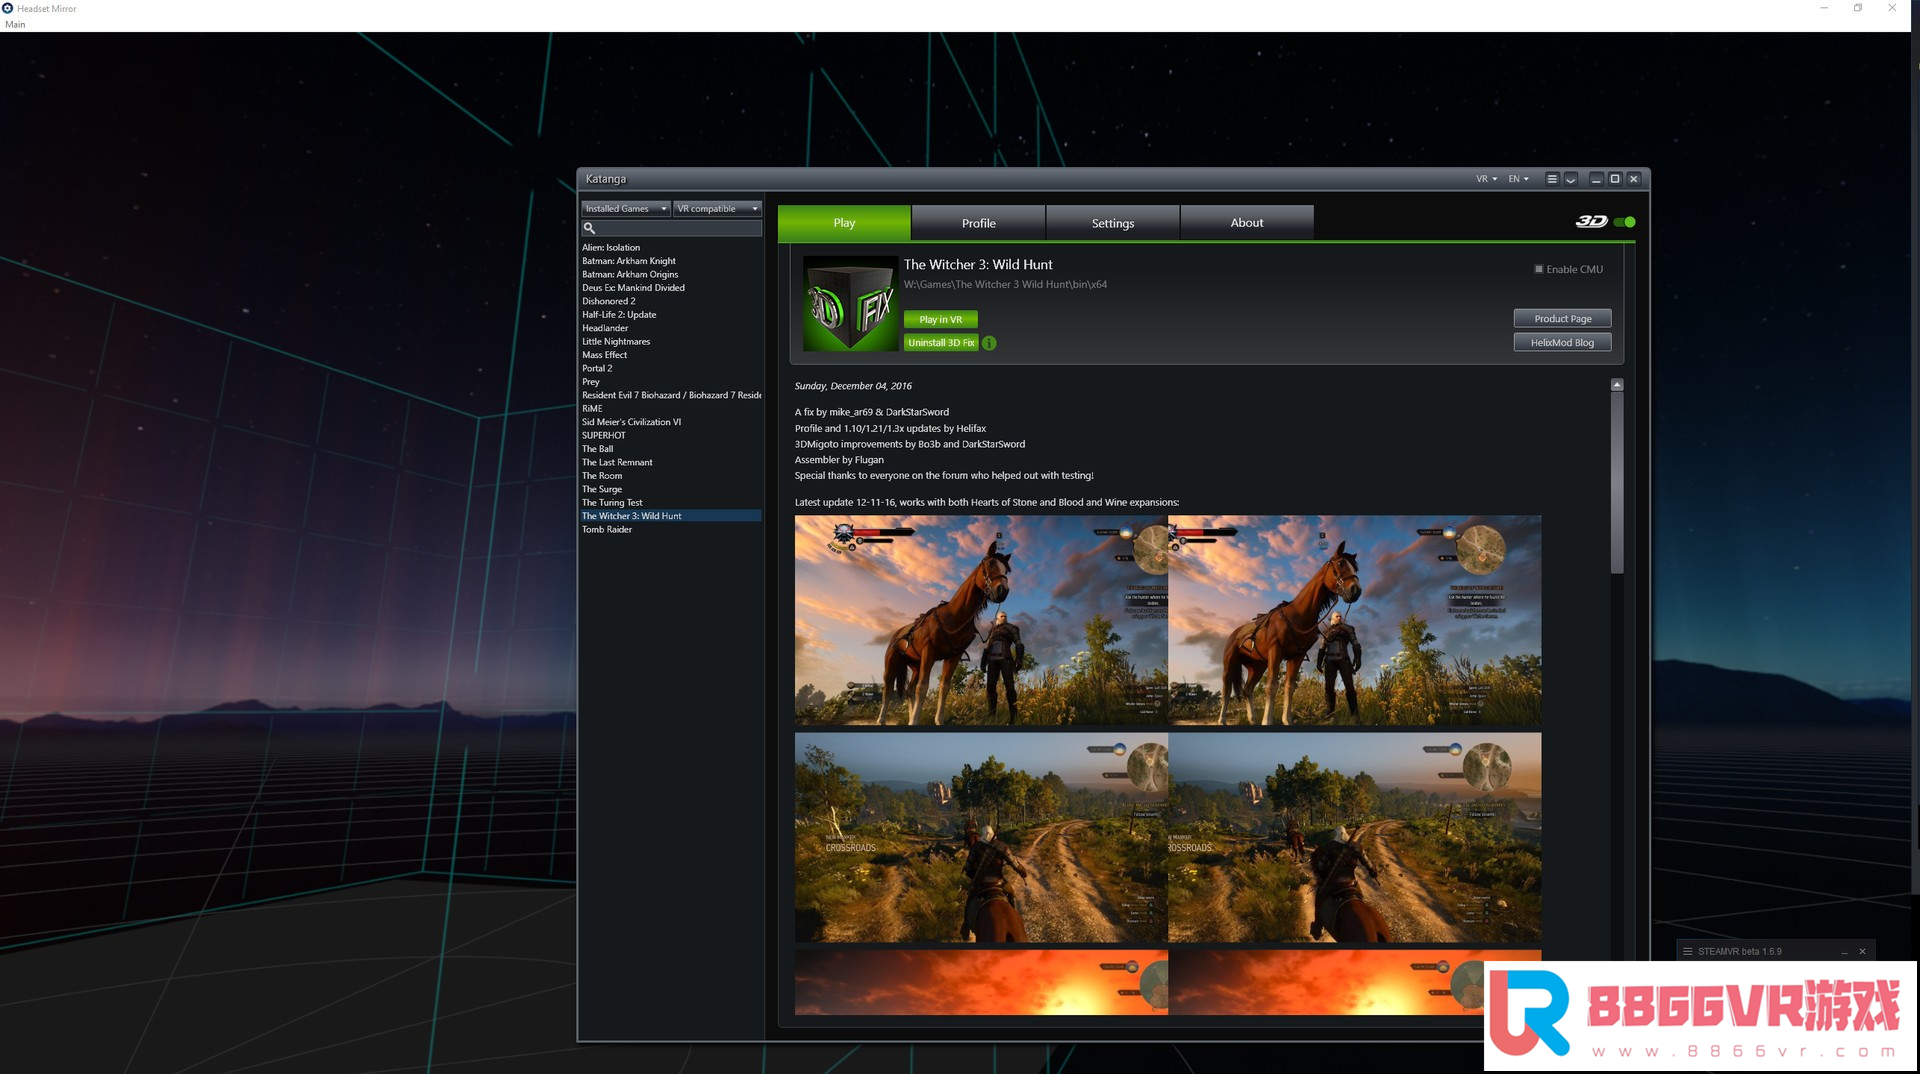Viewport: 1920px width, 1074px height.
Task: Select RiME in game list
Action: point(671,409)
